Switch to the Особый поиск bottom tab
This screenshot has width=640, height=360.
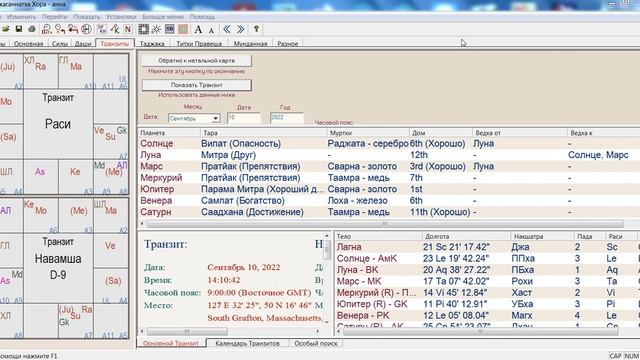tap(316, 344)
